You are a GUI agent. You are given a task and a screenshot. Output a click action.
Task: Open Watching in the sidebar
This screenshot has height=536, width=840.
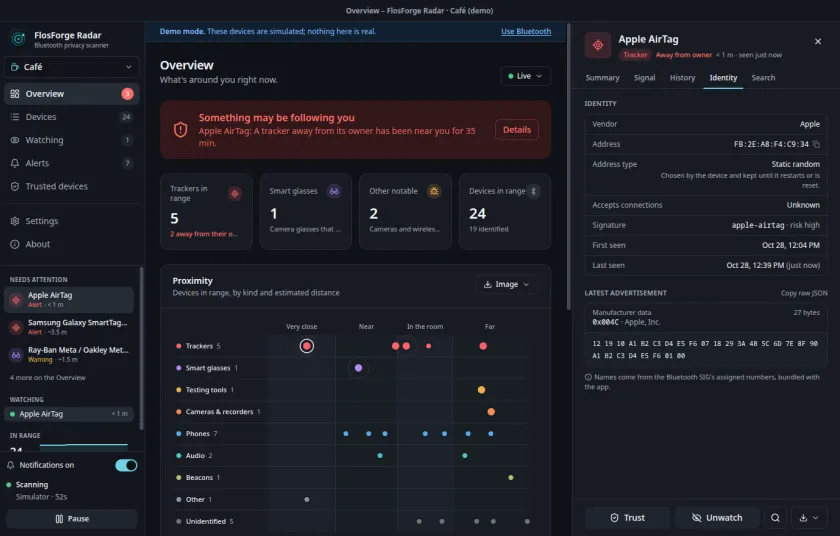pyautogui.click(x=72, y=140)
